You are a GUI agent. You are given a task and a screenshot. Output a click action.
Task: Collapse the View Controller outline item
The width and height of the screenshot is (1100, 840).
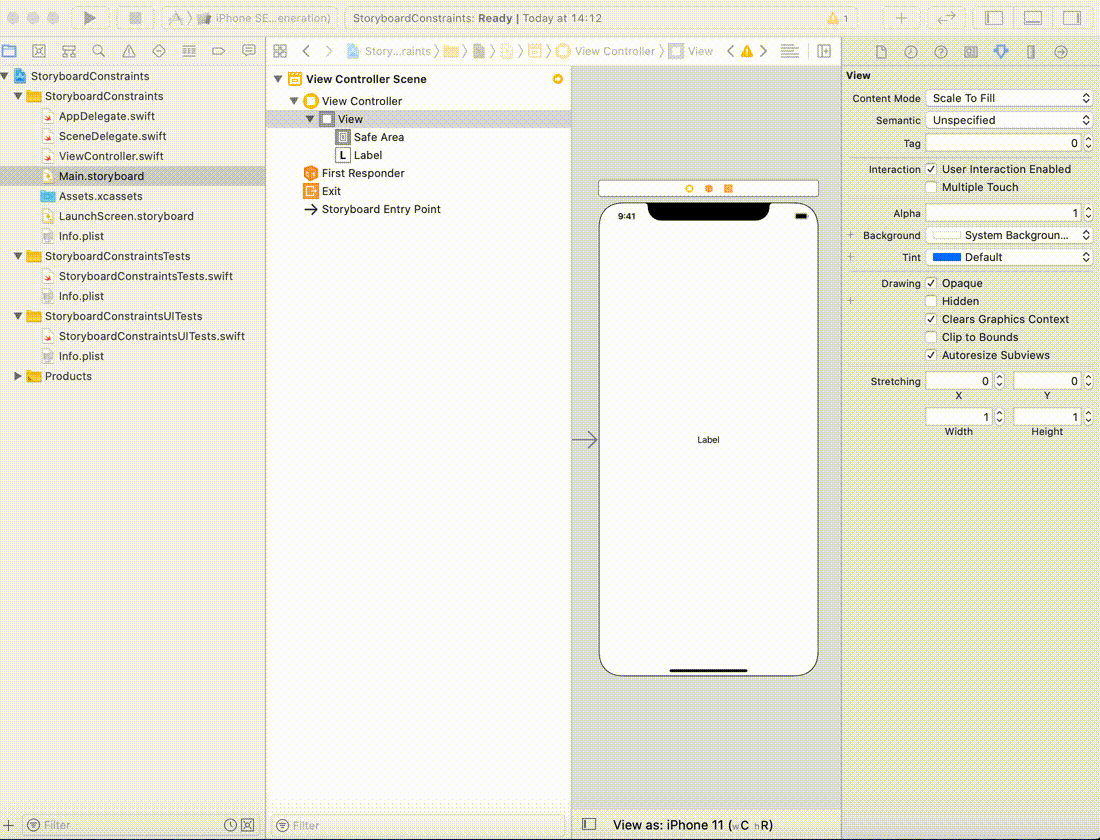point(294,101)
